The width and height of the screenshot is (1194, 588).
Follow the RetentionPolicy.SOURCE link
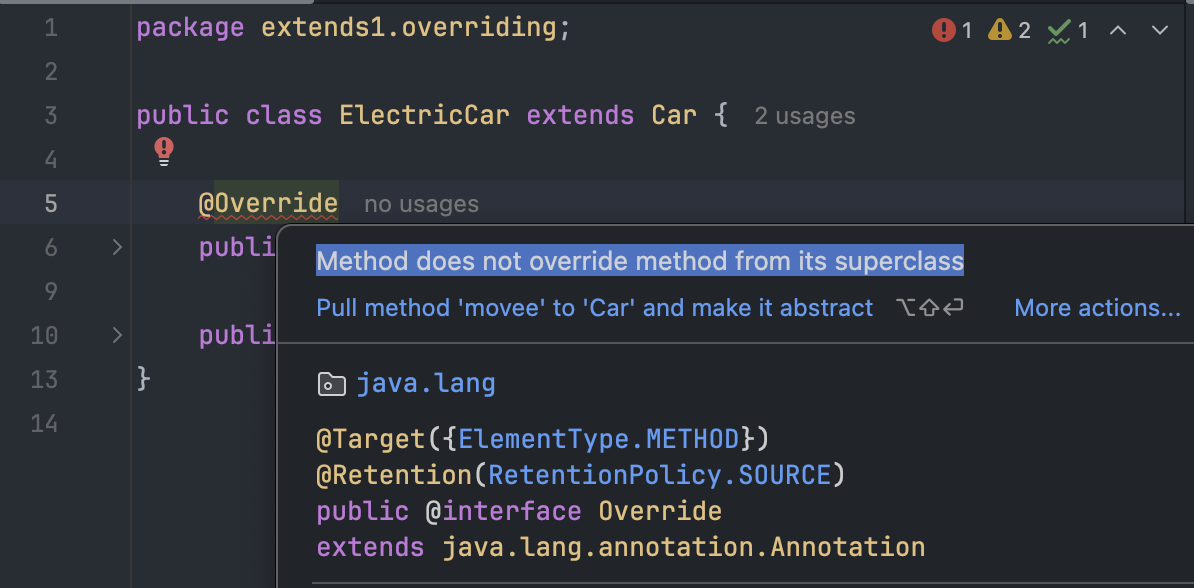[x=659, y=475]
